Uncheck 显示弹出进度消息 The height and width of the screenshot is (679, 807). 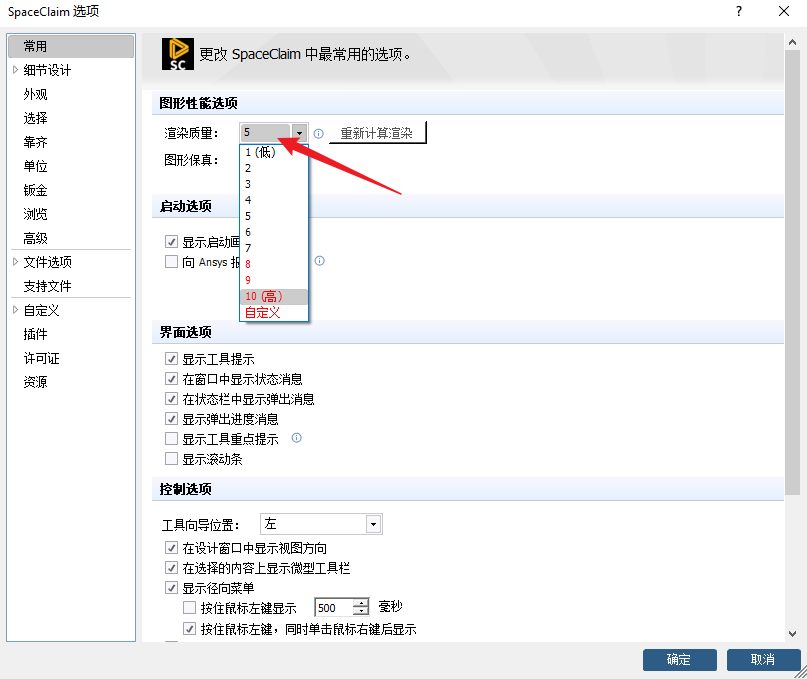(171, 419)
